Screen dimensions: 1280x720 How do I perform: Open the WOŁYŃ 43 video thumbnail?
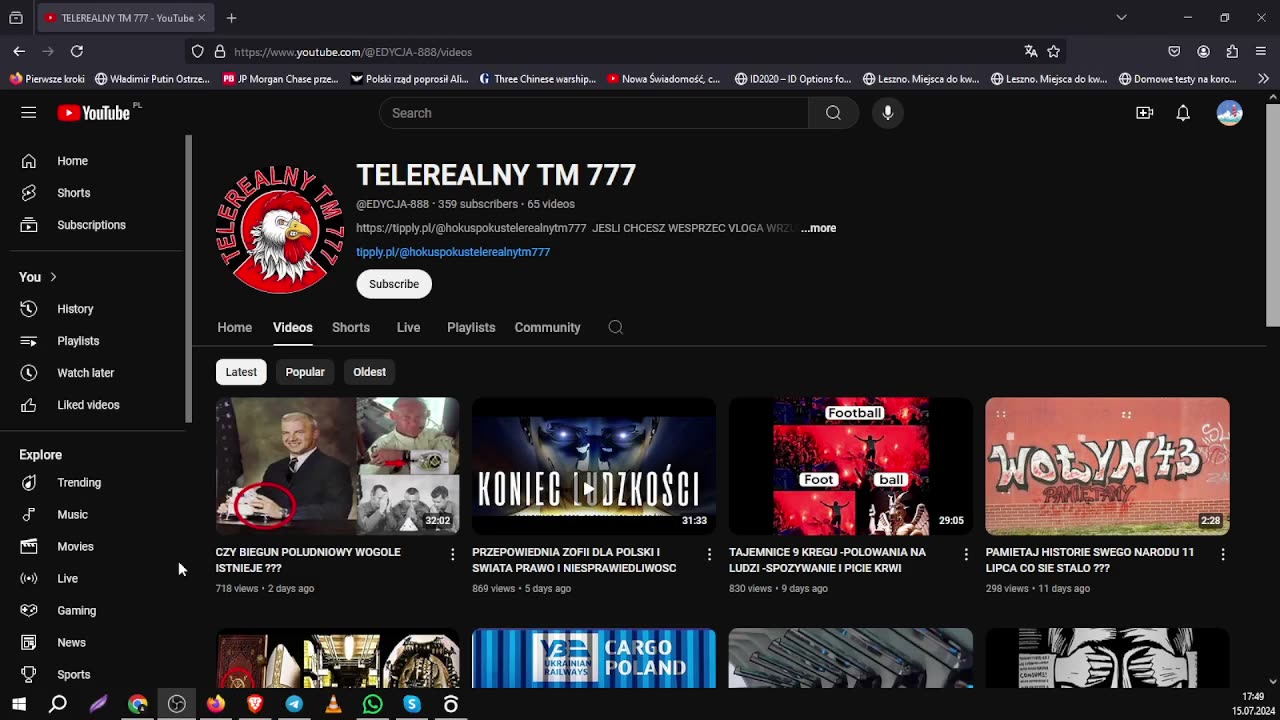(1107, 466)
